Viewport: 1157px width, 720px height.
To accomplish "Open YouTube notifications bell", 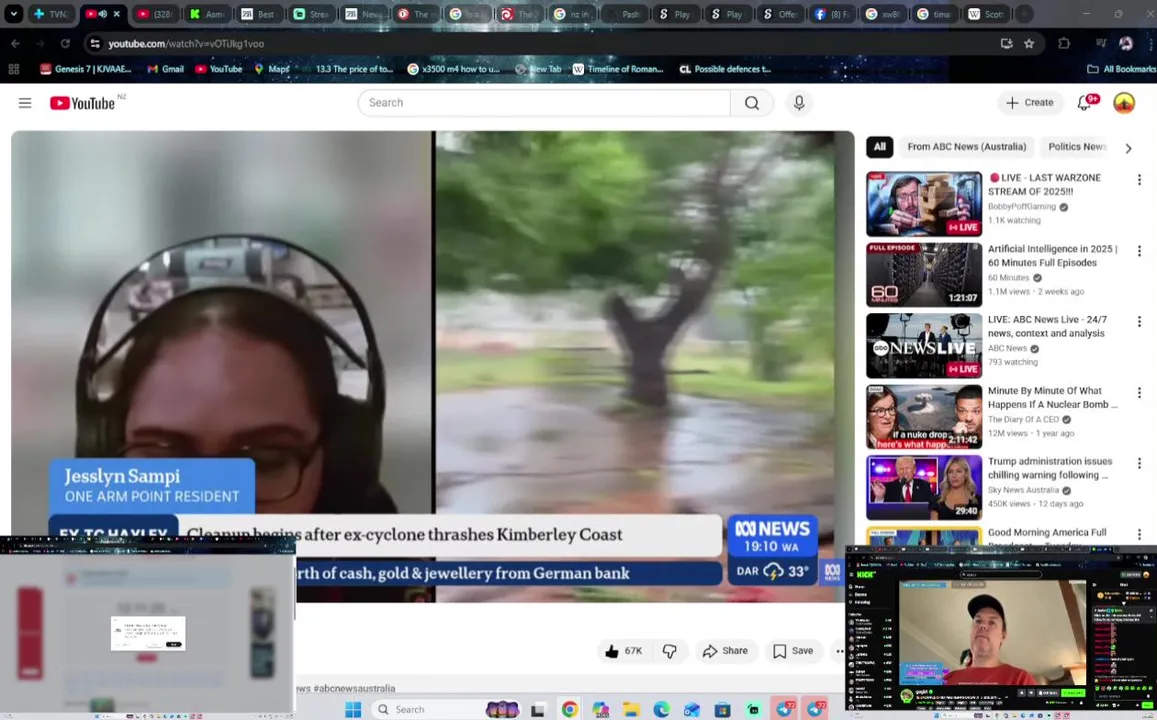I will (x=1084, y=103).
